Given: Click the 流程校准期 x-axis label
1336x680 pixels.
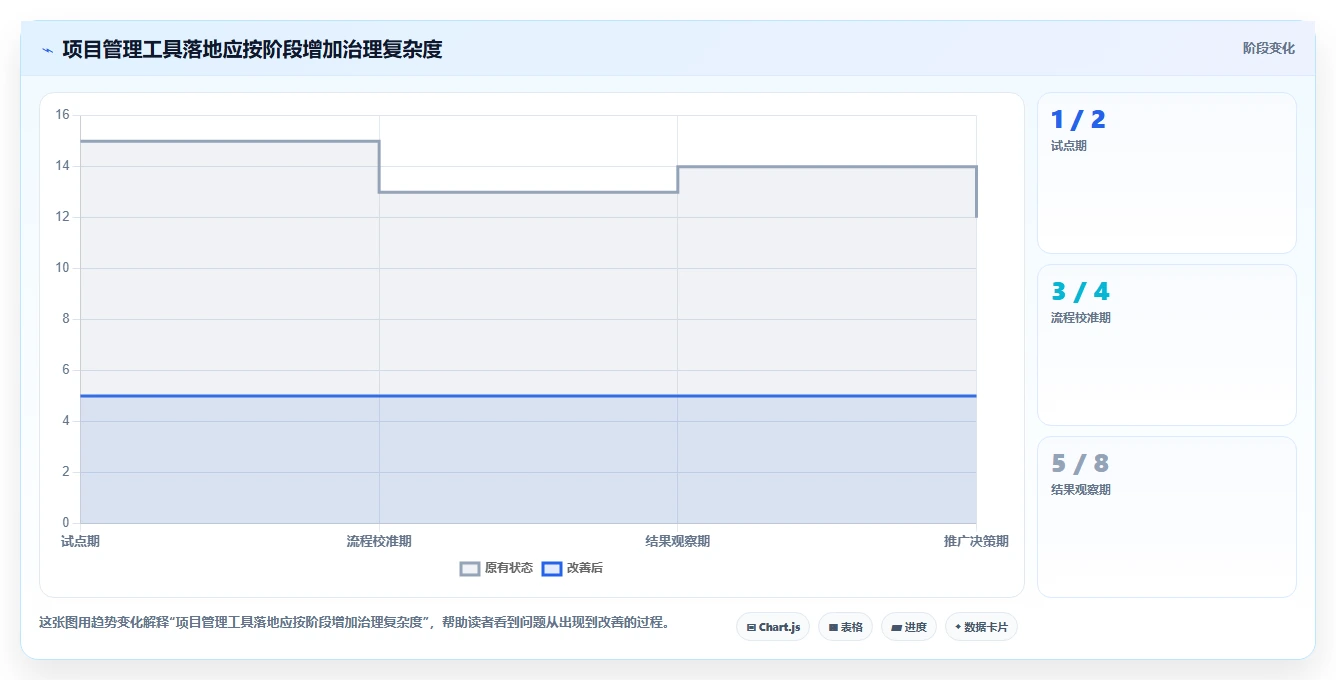Looking at the screenshot, I should point(379,541).
